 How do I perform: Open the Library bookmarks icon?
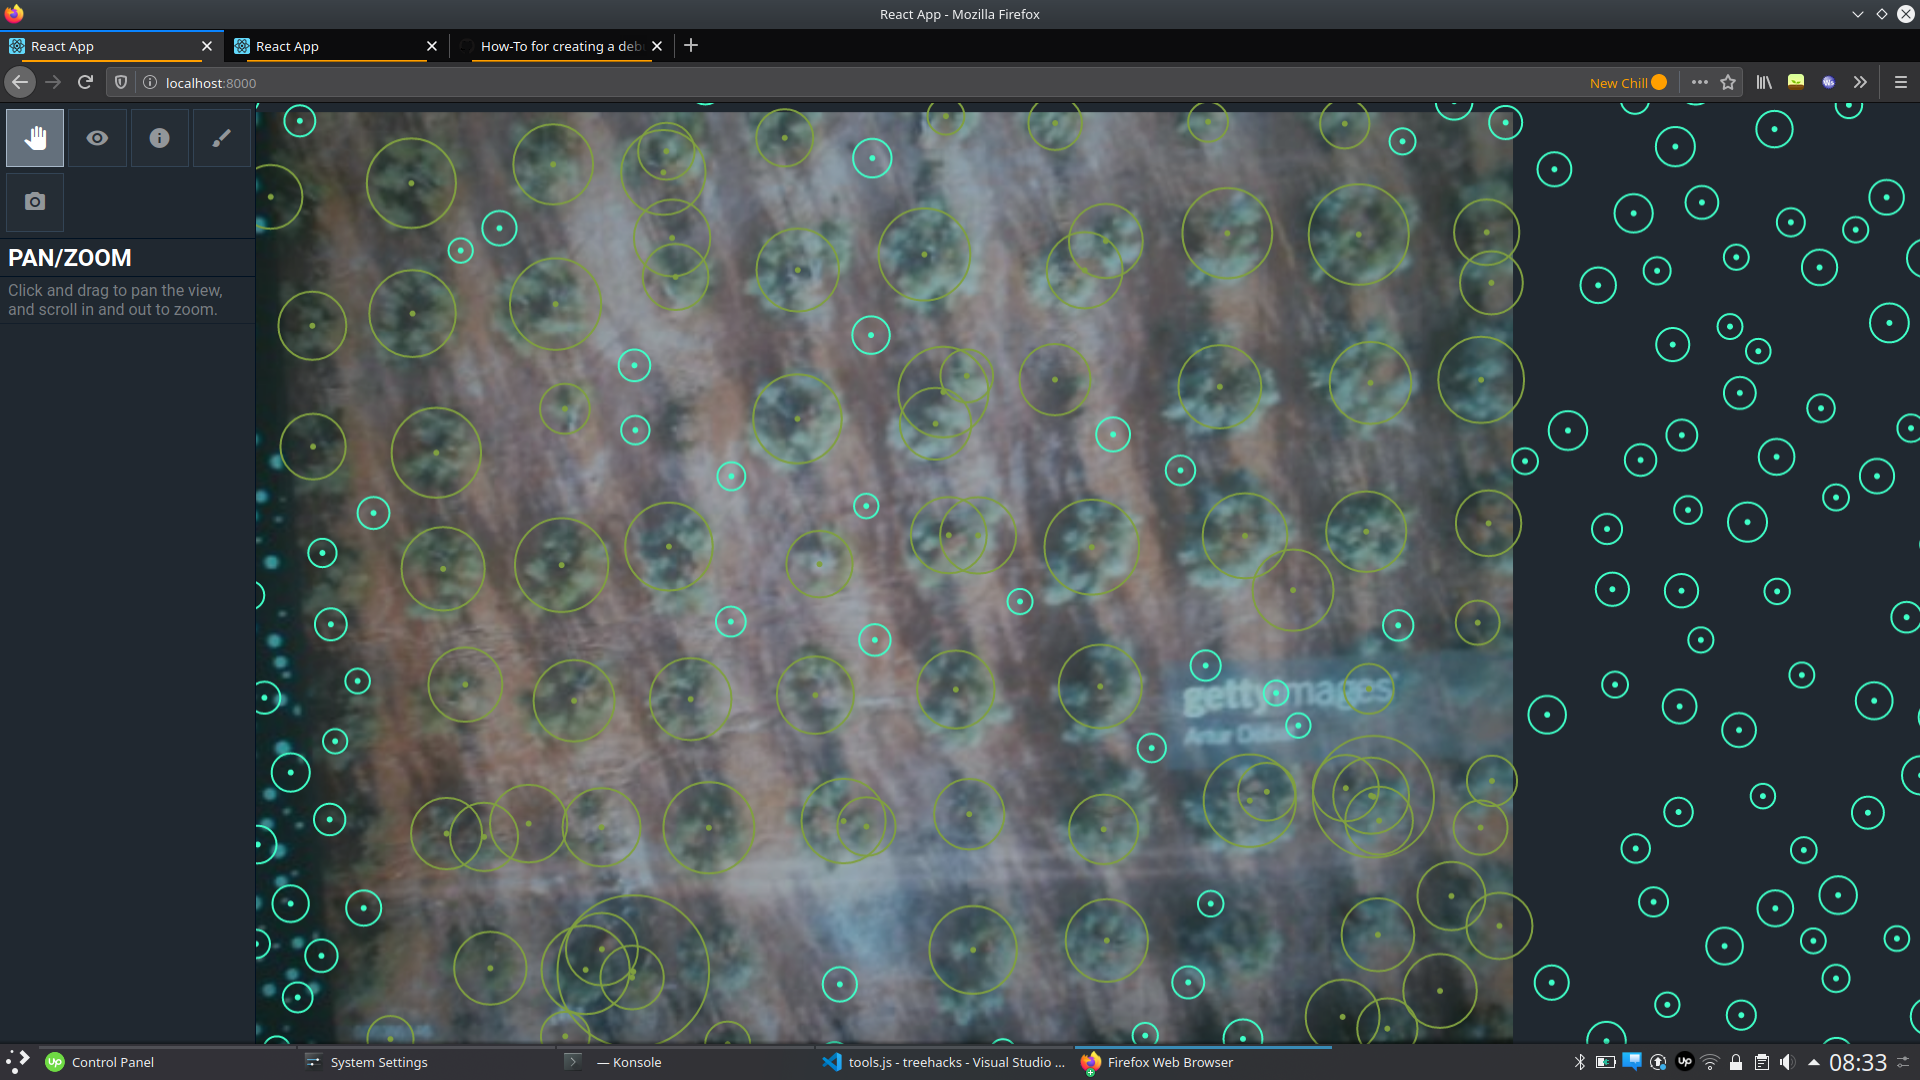click(x=1764, y=83)
